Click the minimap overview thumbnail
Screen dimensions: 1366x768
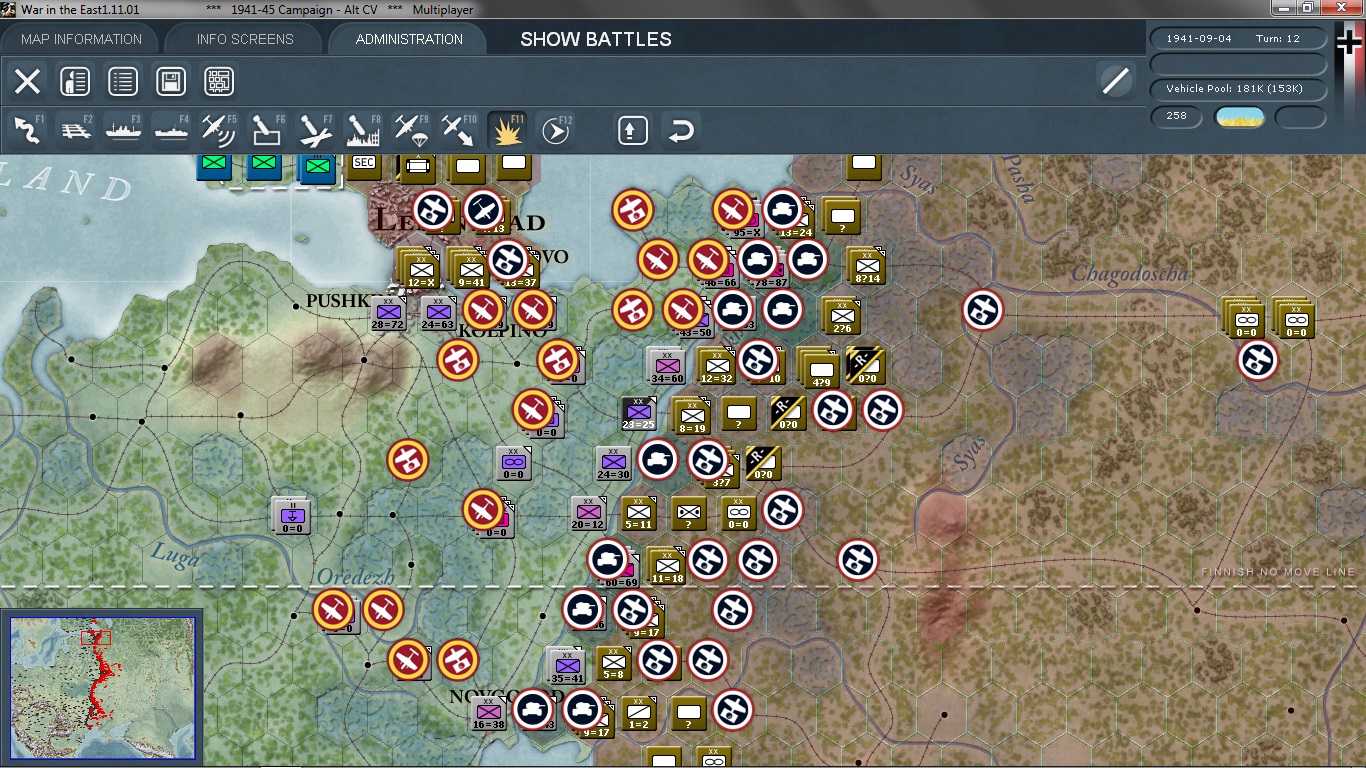pyautogui.click(x=102, y=690)
